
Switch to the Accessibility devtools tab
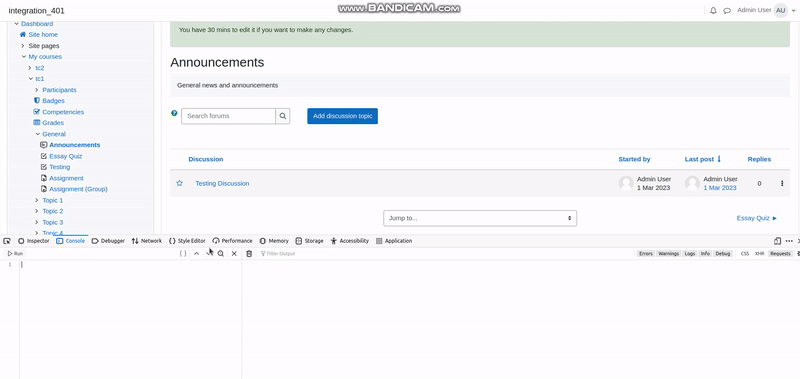pos(349,241)
